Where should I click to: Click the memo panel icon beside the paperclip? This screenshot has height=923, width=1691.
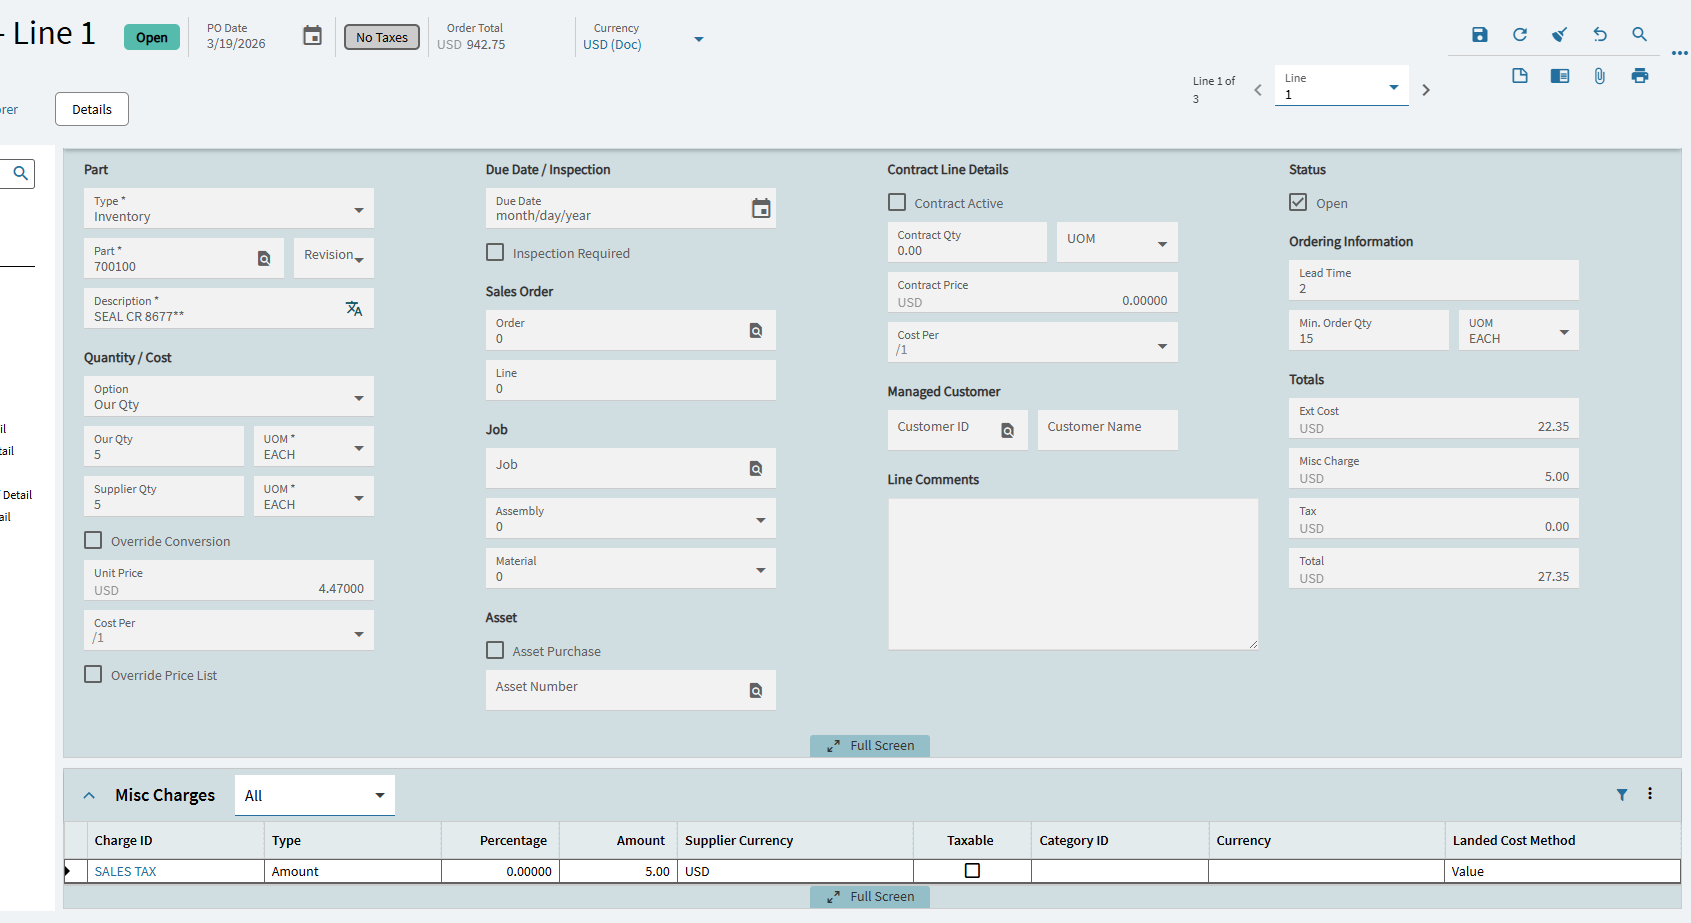[1560, 76]
